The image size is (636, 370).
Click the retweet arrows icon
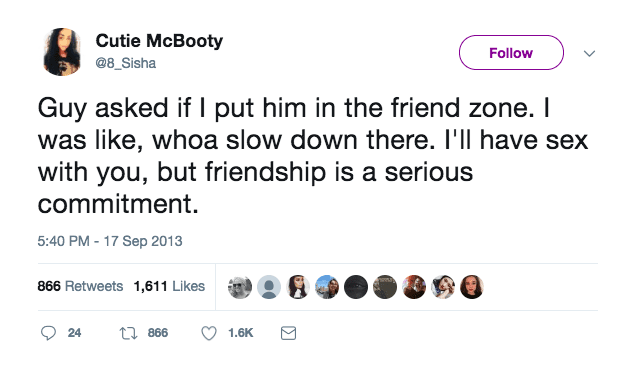pyautogui.click(x=129, y=333)
